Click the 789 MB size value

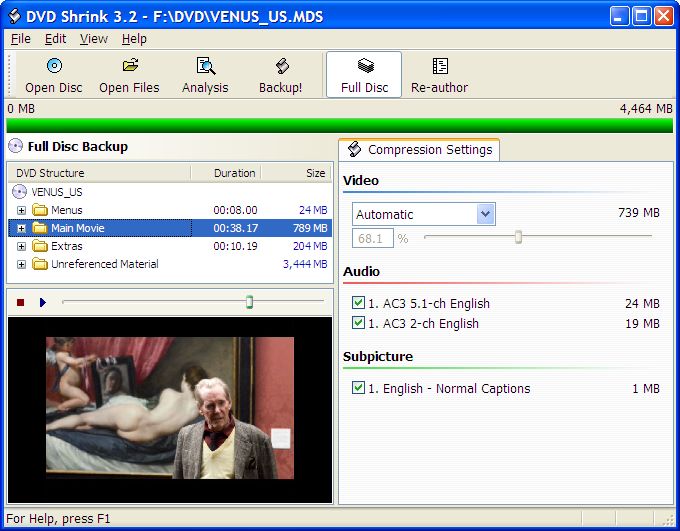pos(310,228)
